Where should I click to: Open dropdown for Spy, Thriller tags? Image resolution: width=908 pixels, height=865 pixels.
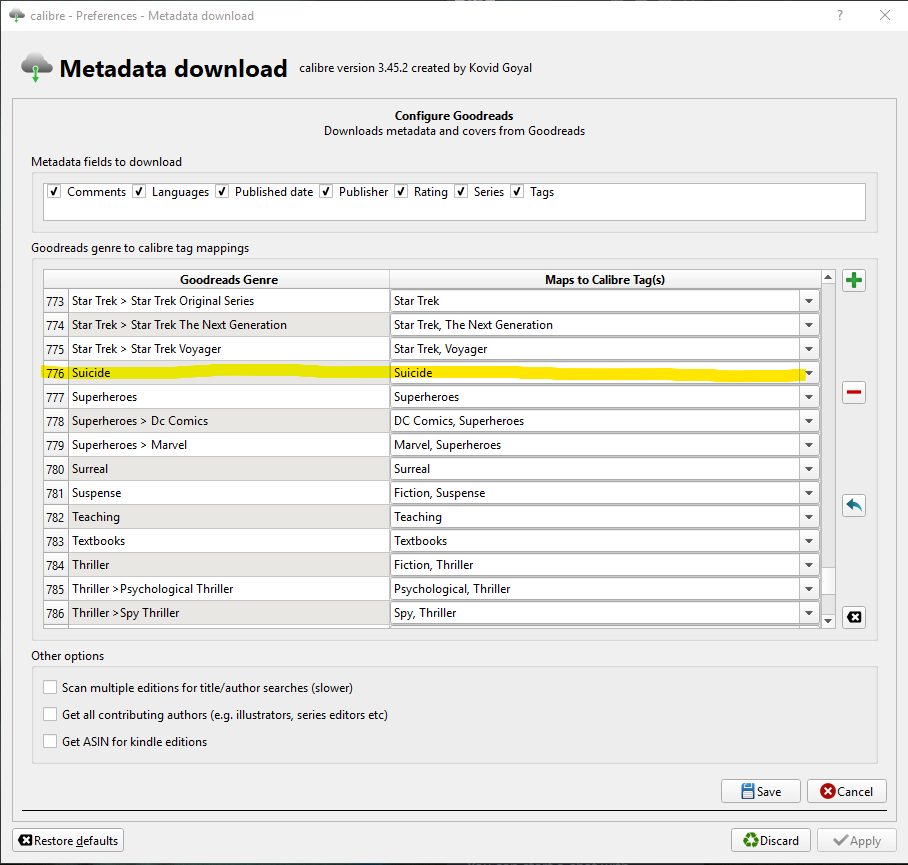pos(809,613)
